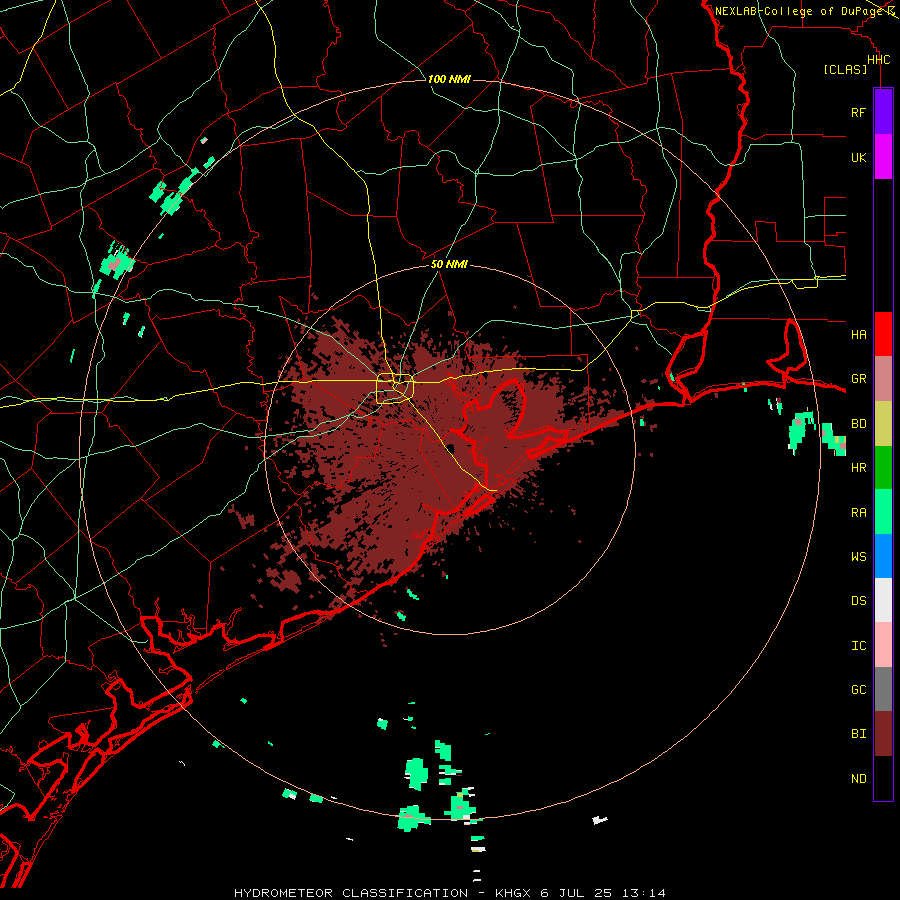This screenshot has width=900, height=900.
Task: Click the WS blue legend swatch
Action: (883, 556)
